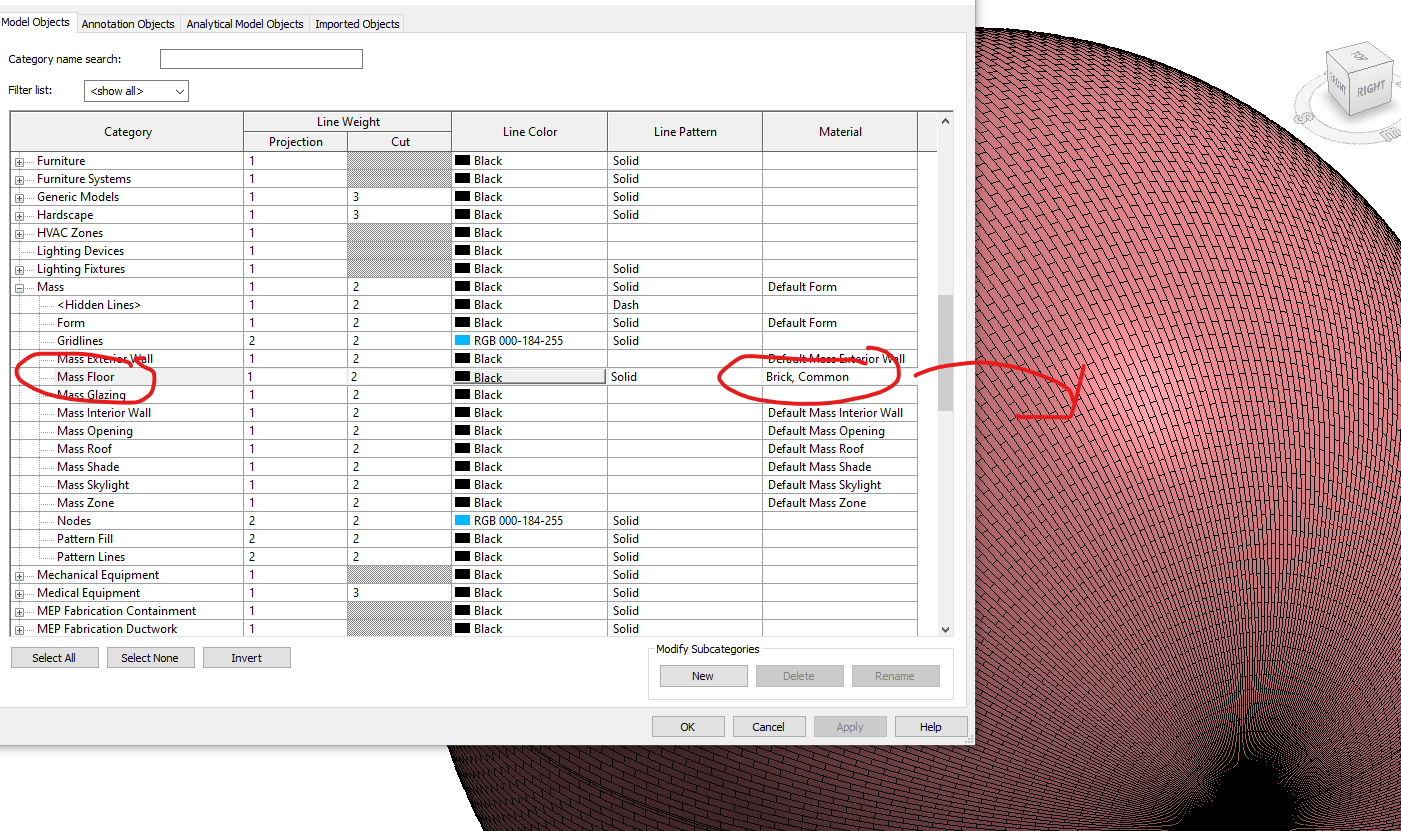Confirm the dialog with OK
Image resolution: width=1401 pixels, height=831 pixels.
pyautogui.click(x=688, y=727)
